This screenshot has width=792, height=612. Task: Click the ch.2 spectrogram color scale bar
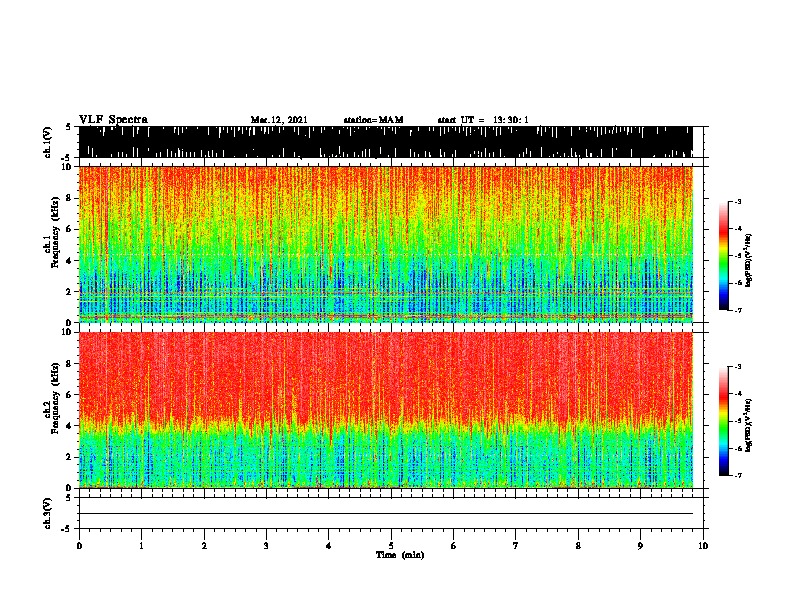723,421
